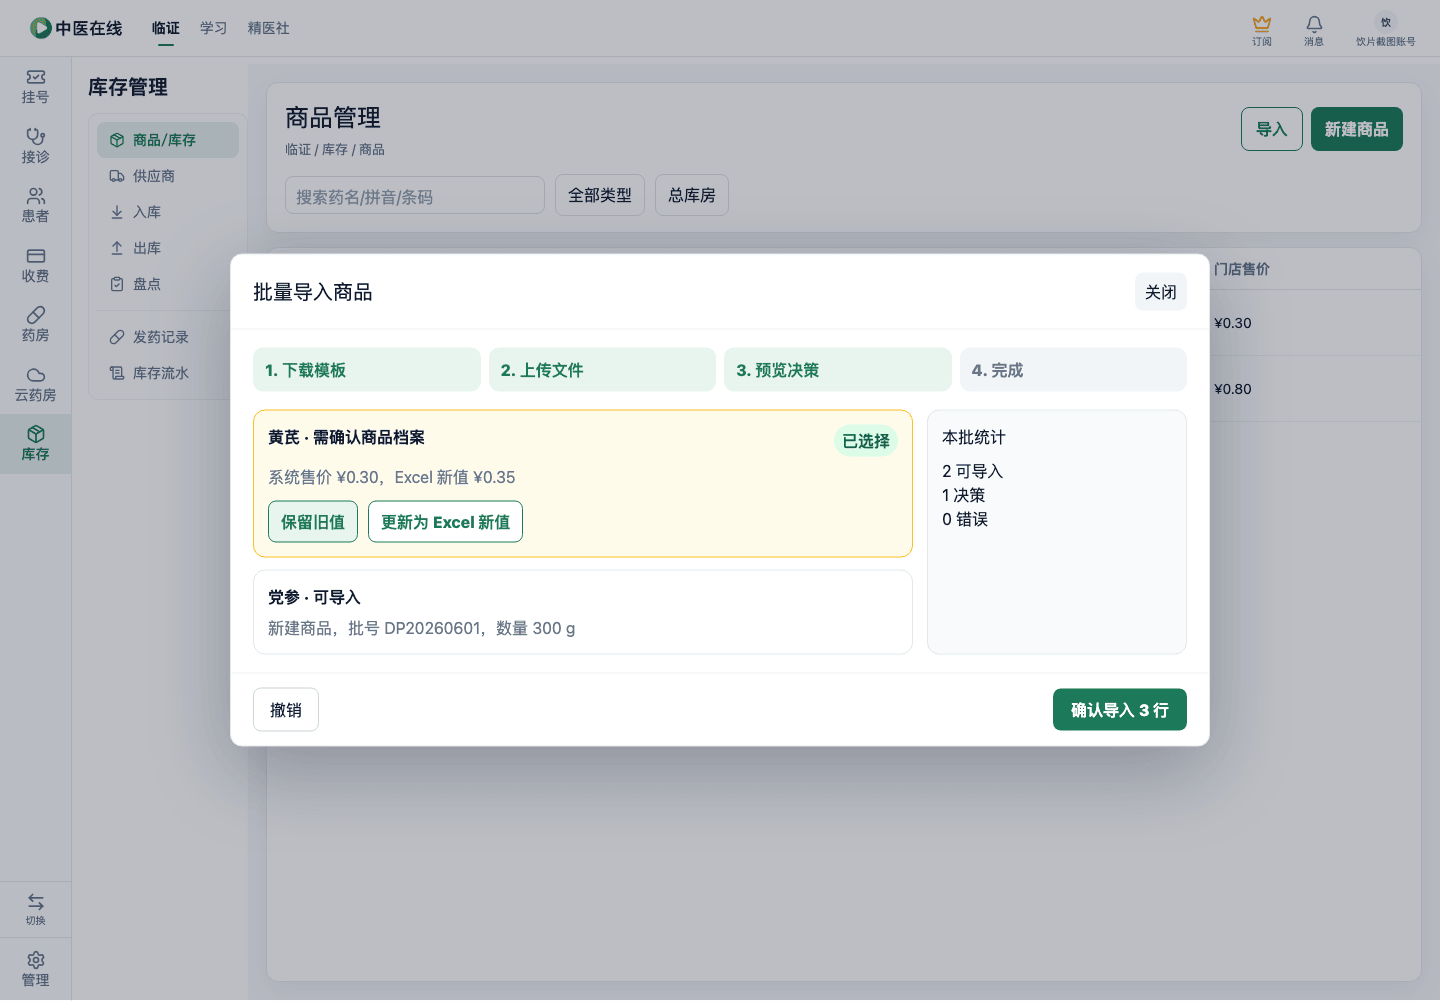Choose 保留旧值 for 黄芪

click(313, 522)
